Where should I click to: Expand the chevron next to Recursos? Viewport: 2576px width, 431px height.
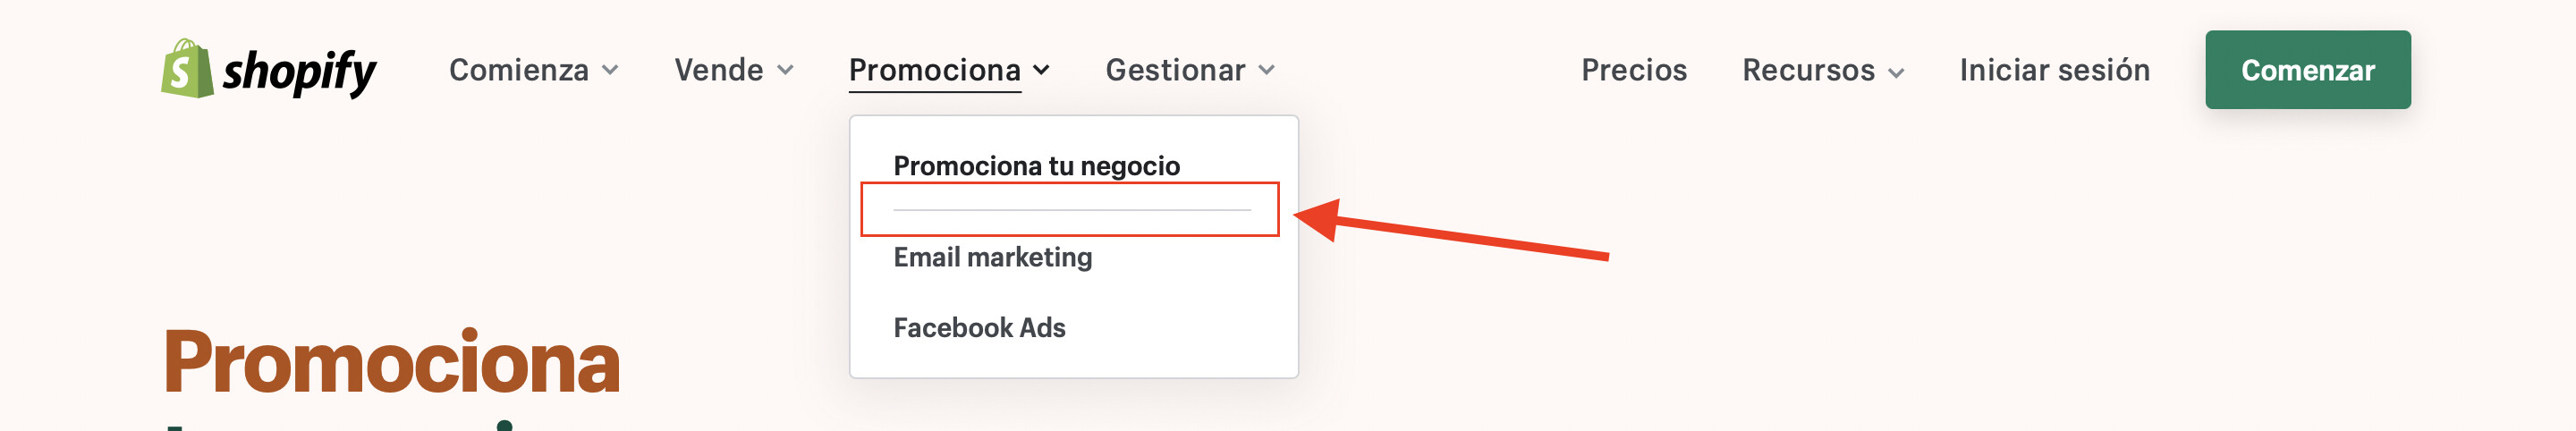(x=1895, y=72)
